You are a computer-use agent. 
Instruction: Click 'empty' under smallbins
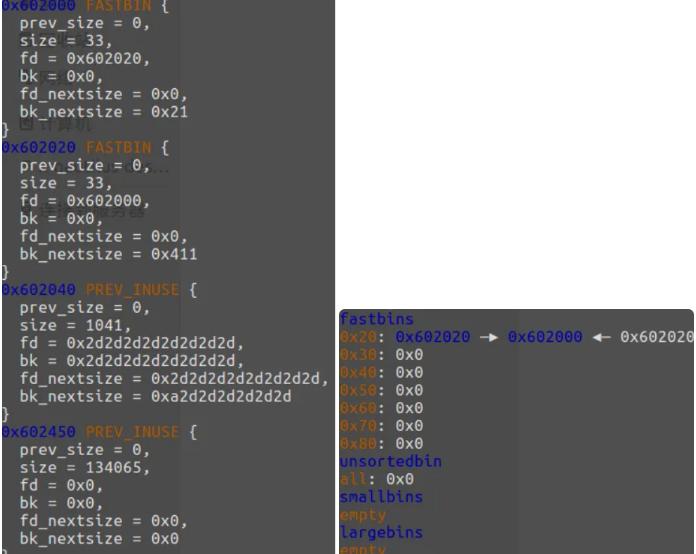pos(363,515)
